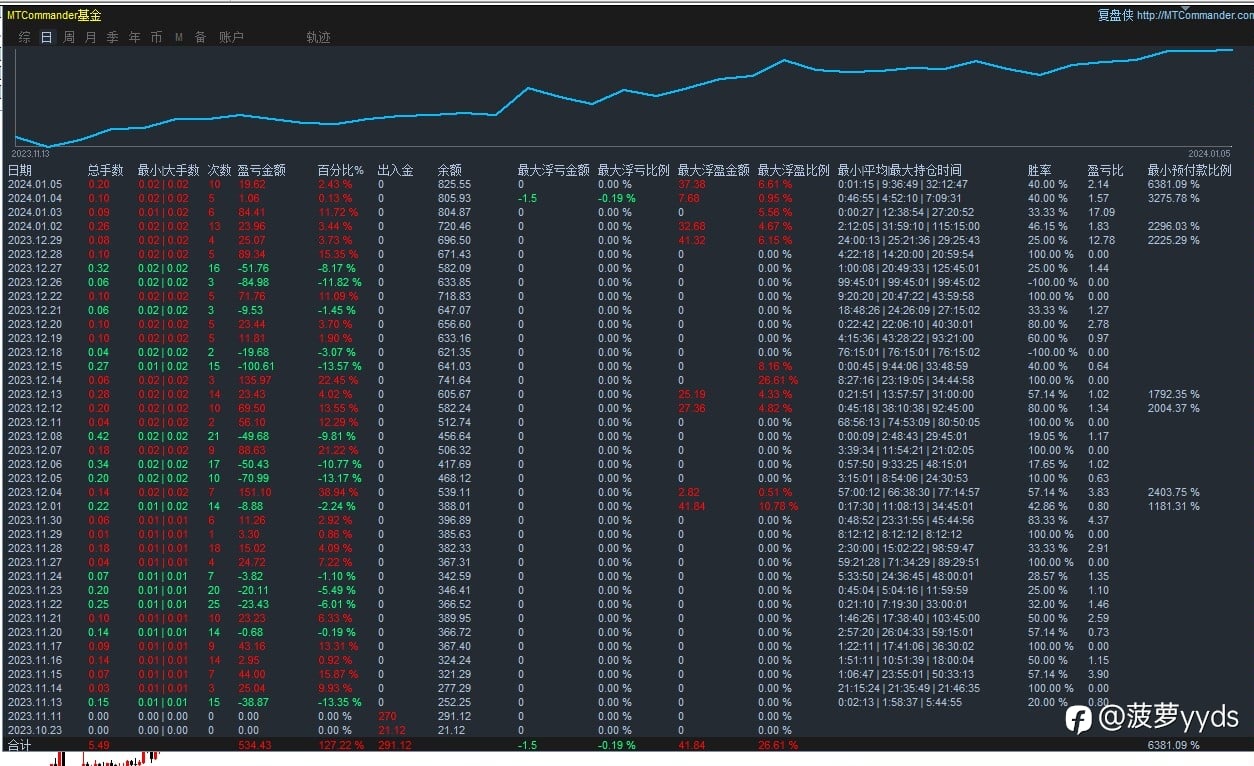Click the 最大浮亏比例 column header
This screenshot has height=766, width=1254.
633,170
